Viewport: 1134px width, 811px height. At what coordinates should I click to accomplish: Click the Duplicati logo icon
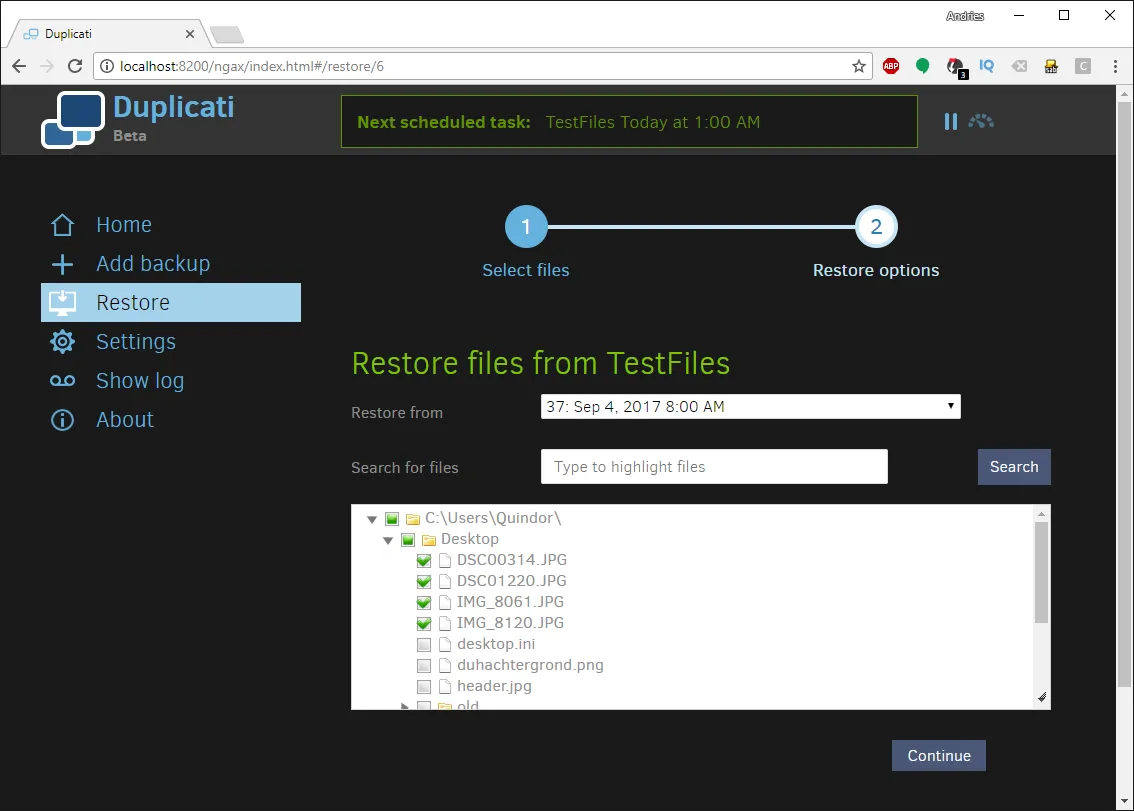click(x=72, y=120)
